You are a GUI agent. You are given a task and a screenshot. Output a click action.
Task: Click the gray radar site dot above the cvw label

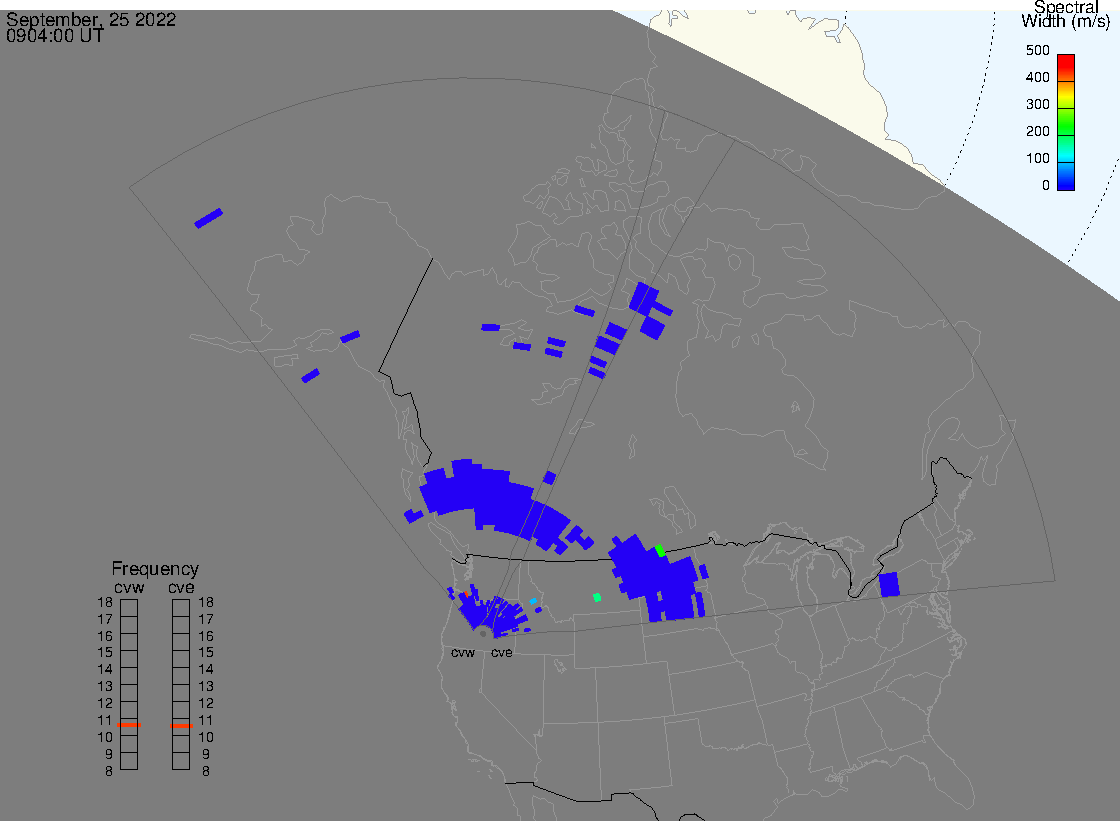483,634
